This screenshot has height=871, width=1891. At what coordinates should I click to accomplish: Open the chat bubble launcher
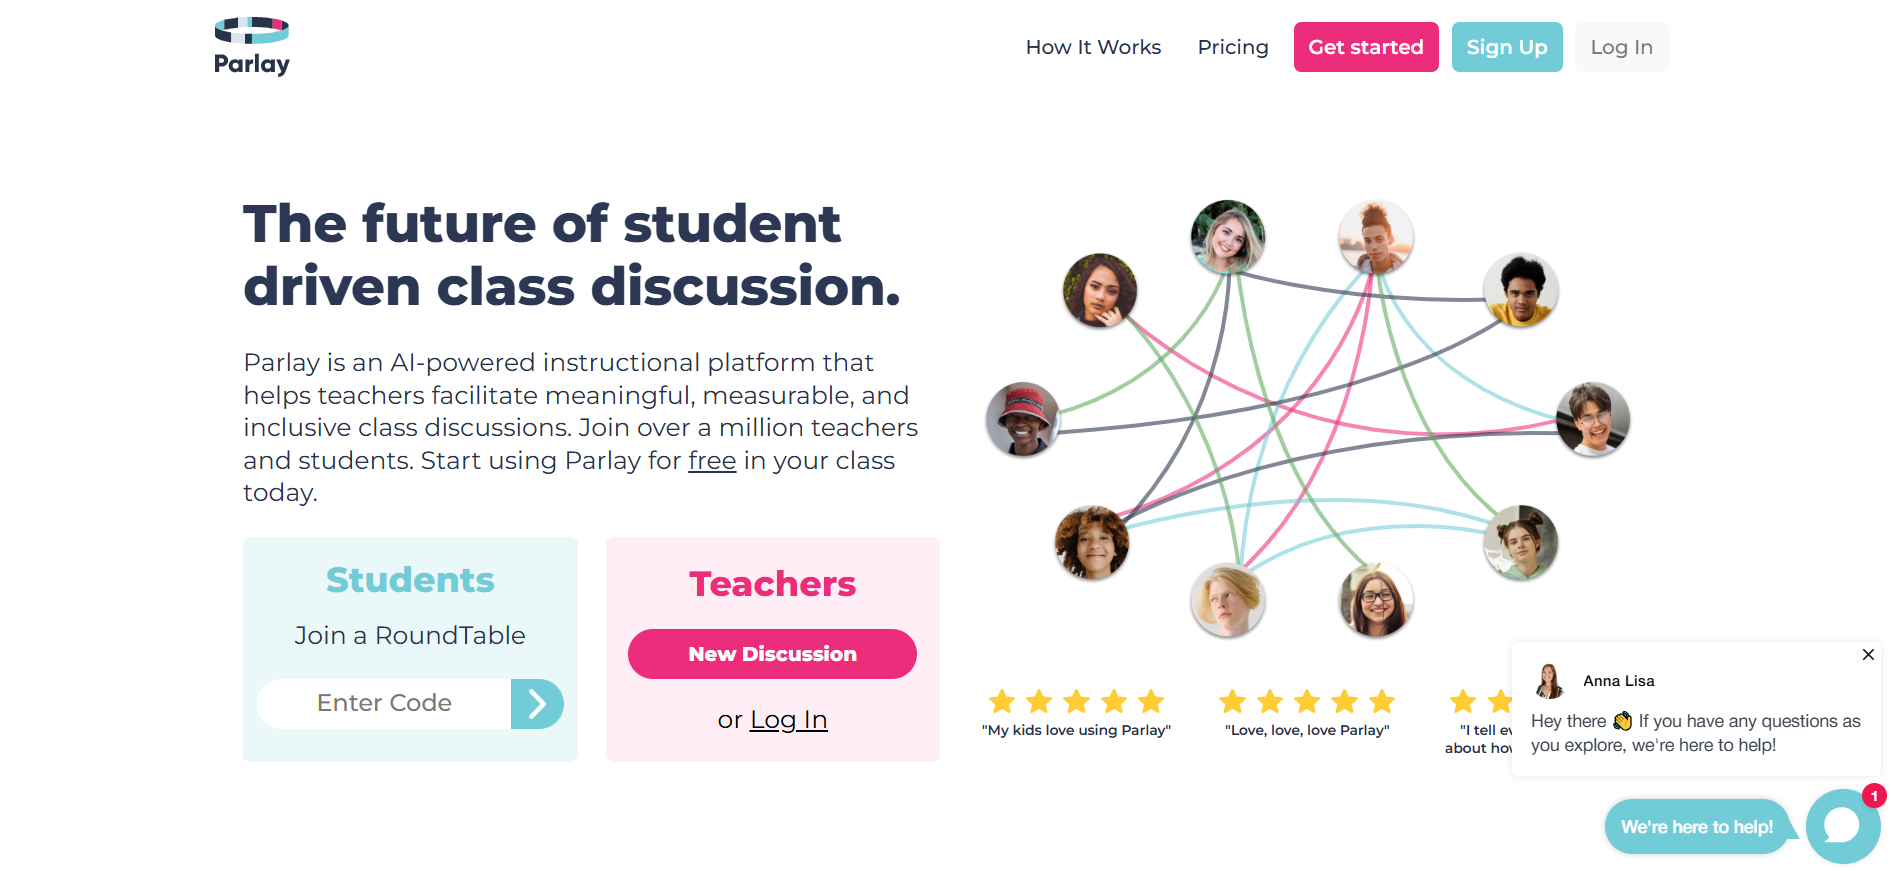click(x=1841, y=826)
